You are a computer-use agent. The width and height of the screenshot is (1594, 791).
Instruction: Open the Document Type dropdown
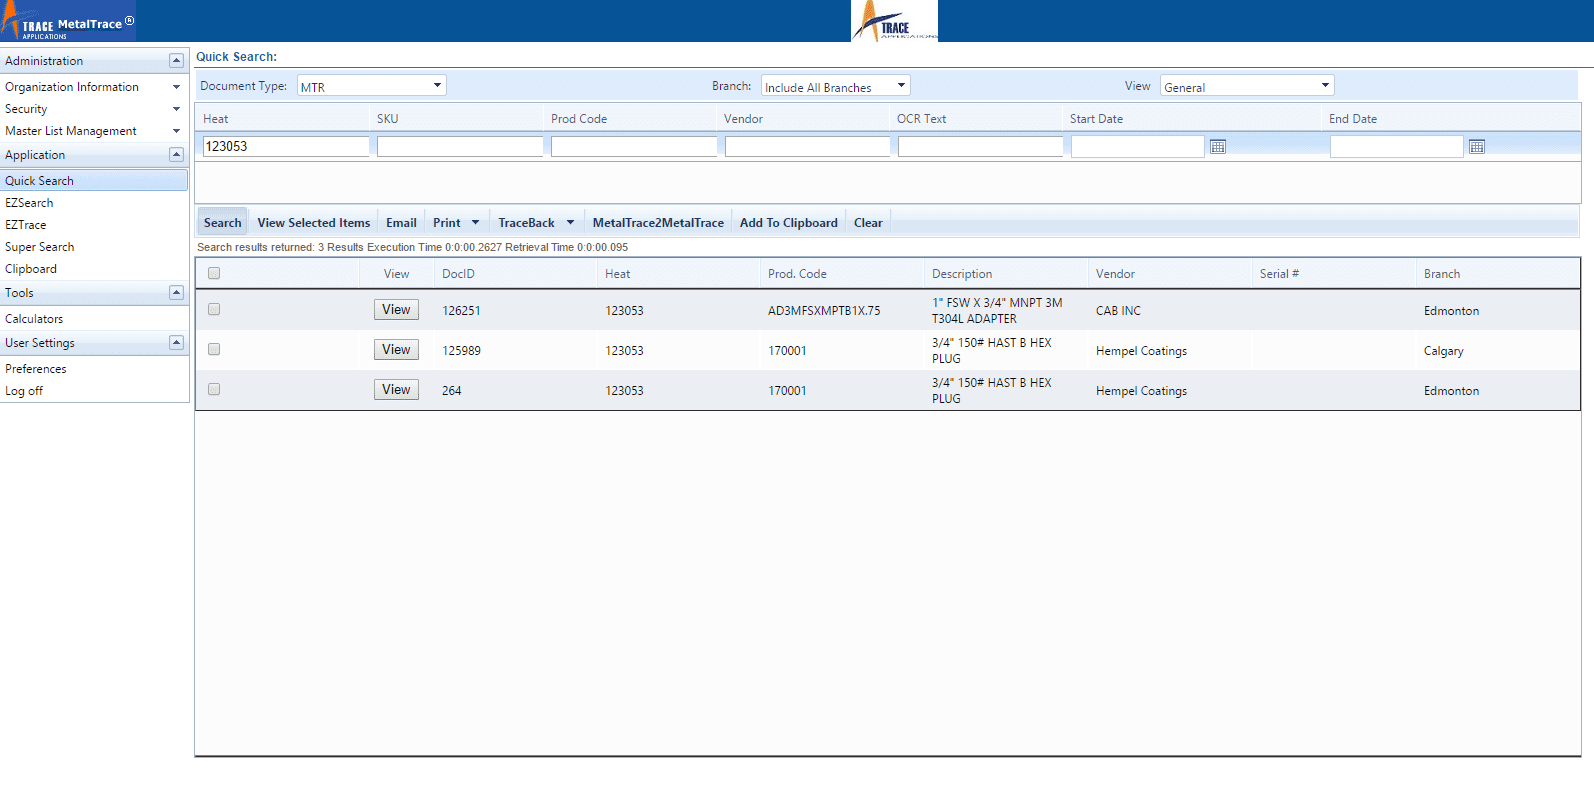(371, 86)
